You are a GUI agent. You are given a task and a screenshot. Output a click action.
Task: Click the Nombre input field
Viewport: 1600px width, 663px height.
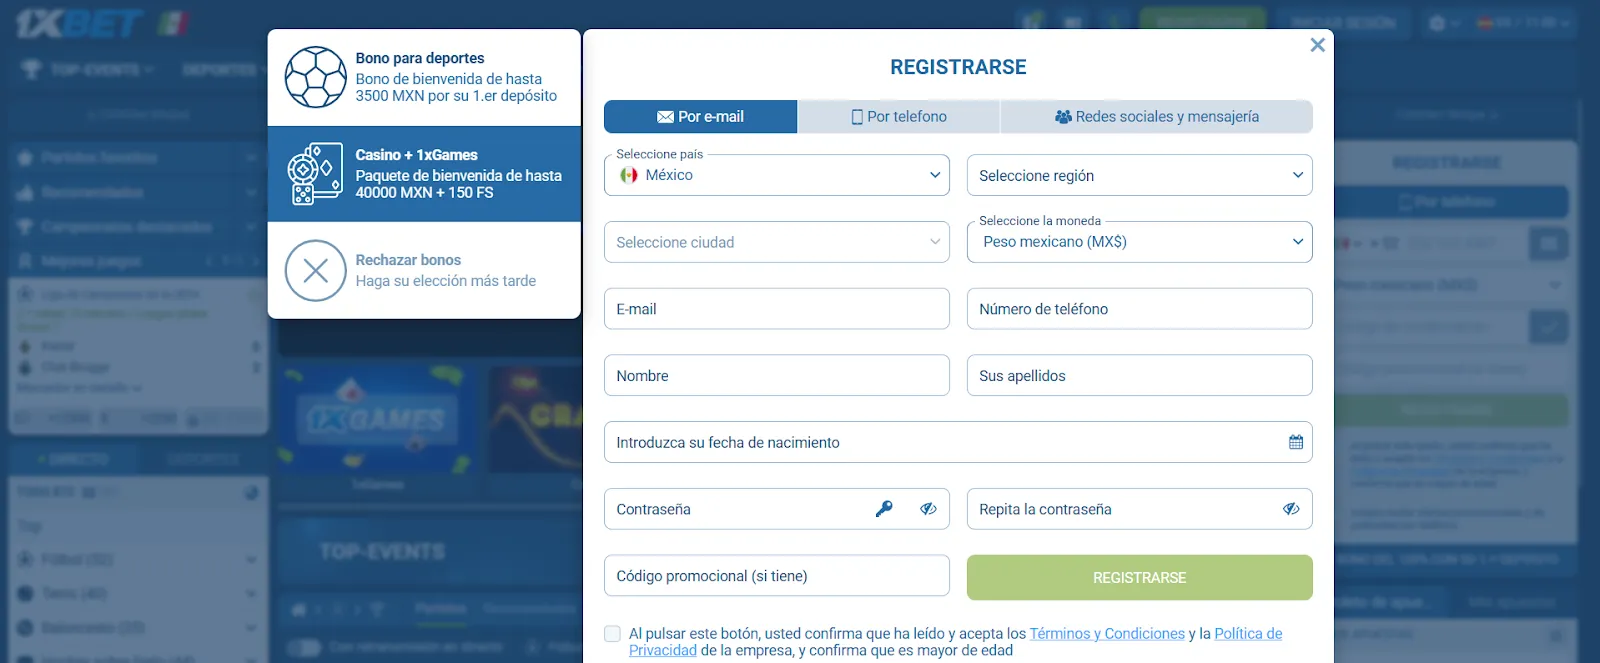(777, 375)
